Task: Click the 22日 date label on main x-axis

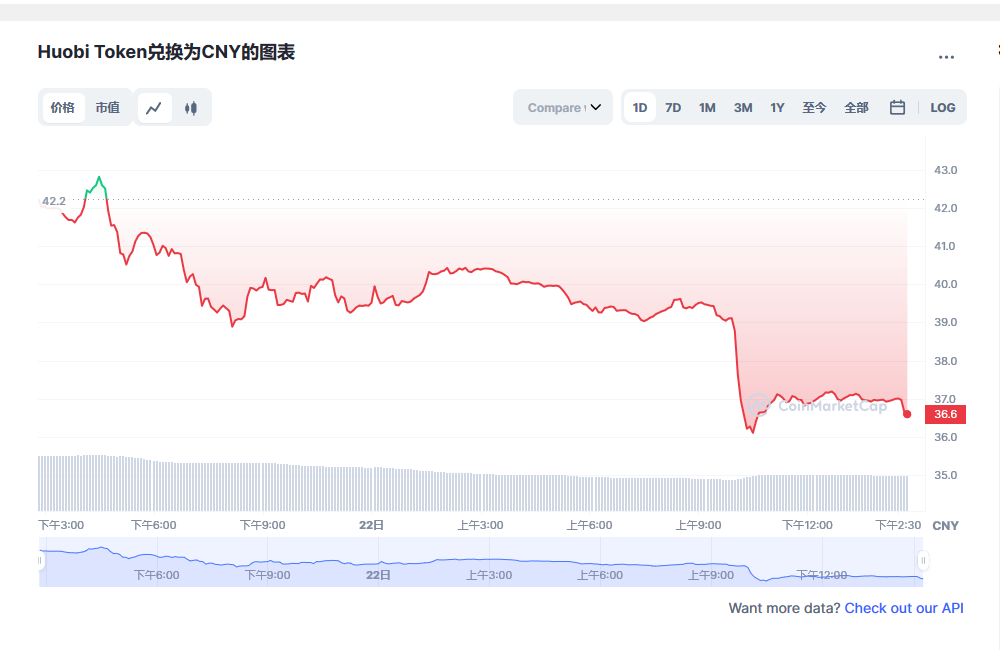Action: (x=371, y=525)
